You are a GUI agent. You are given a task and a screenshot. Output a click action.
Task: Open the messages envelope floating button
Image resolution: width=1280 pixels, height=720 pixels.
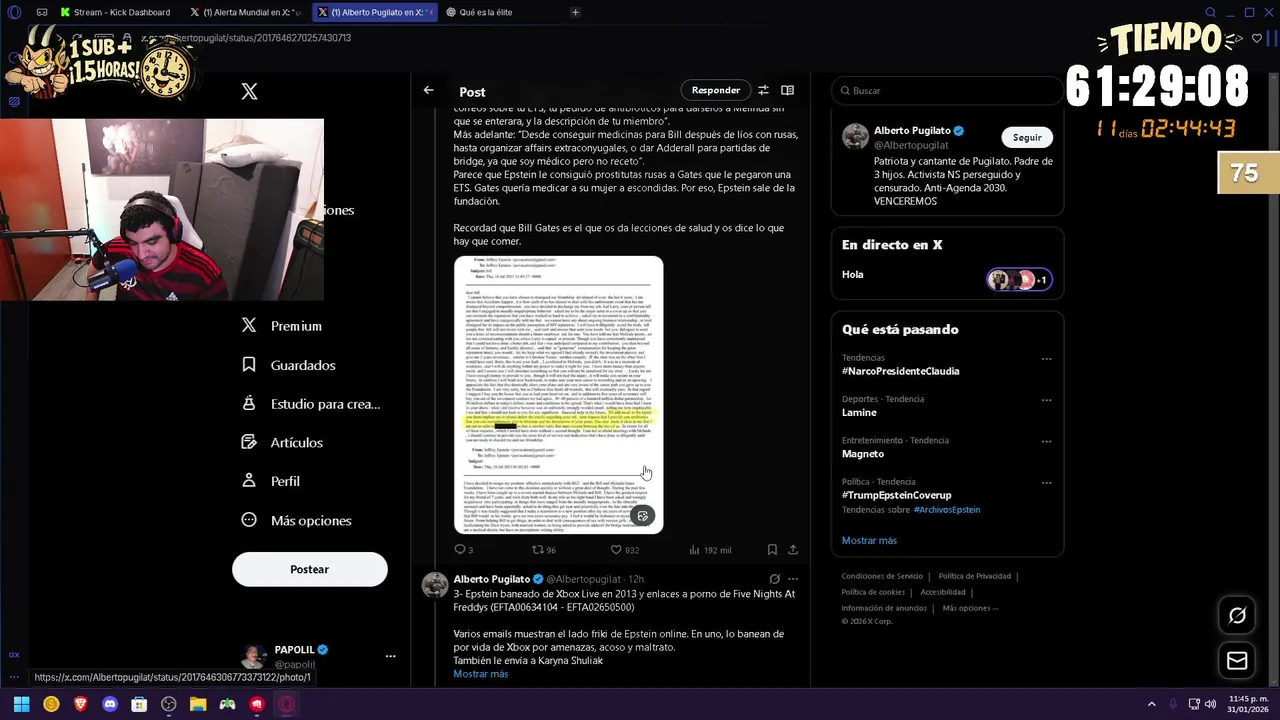pyautogui.click(x=1237, y=661)
